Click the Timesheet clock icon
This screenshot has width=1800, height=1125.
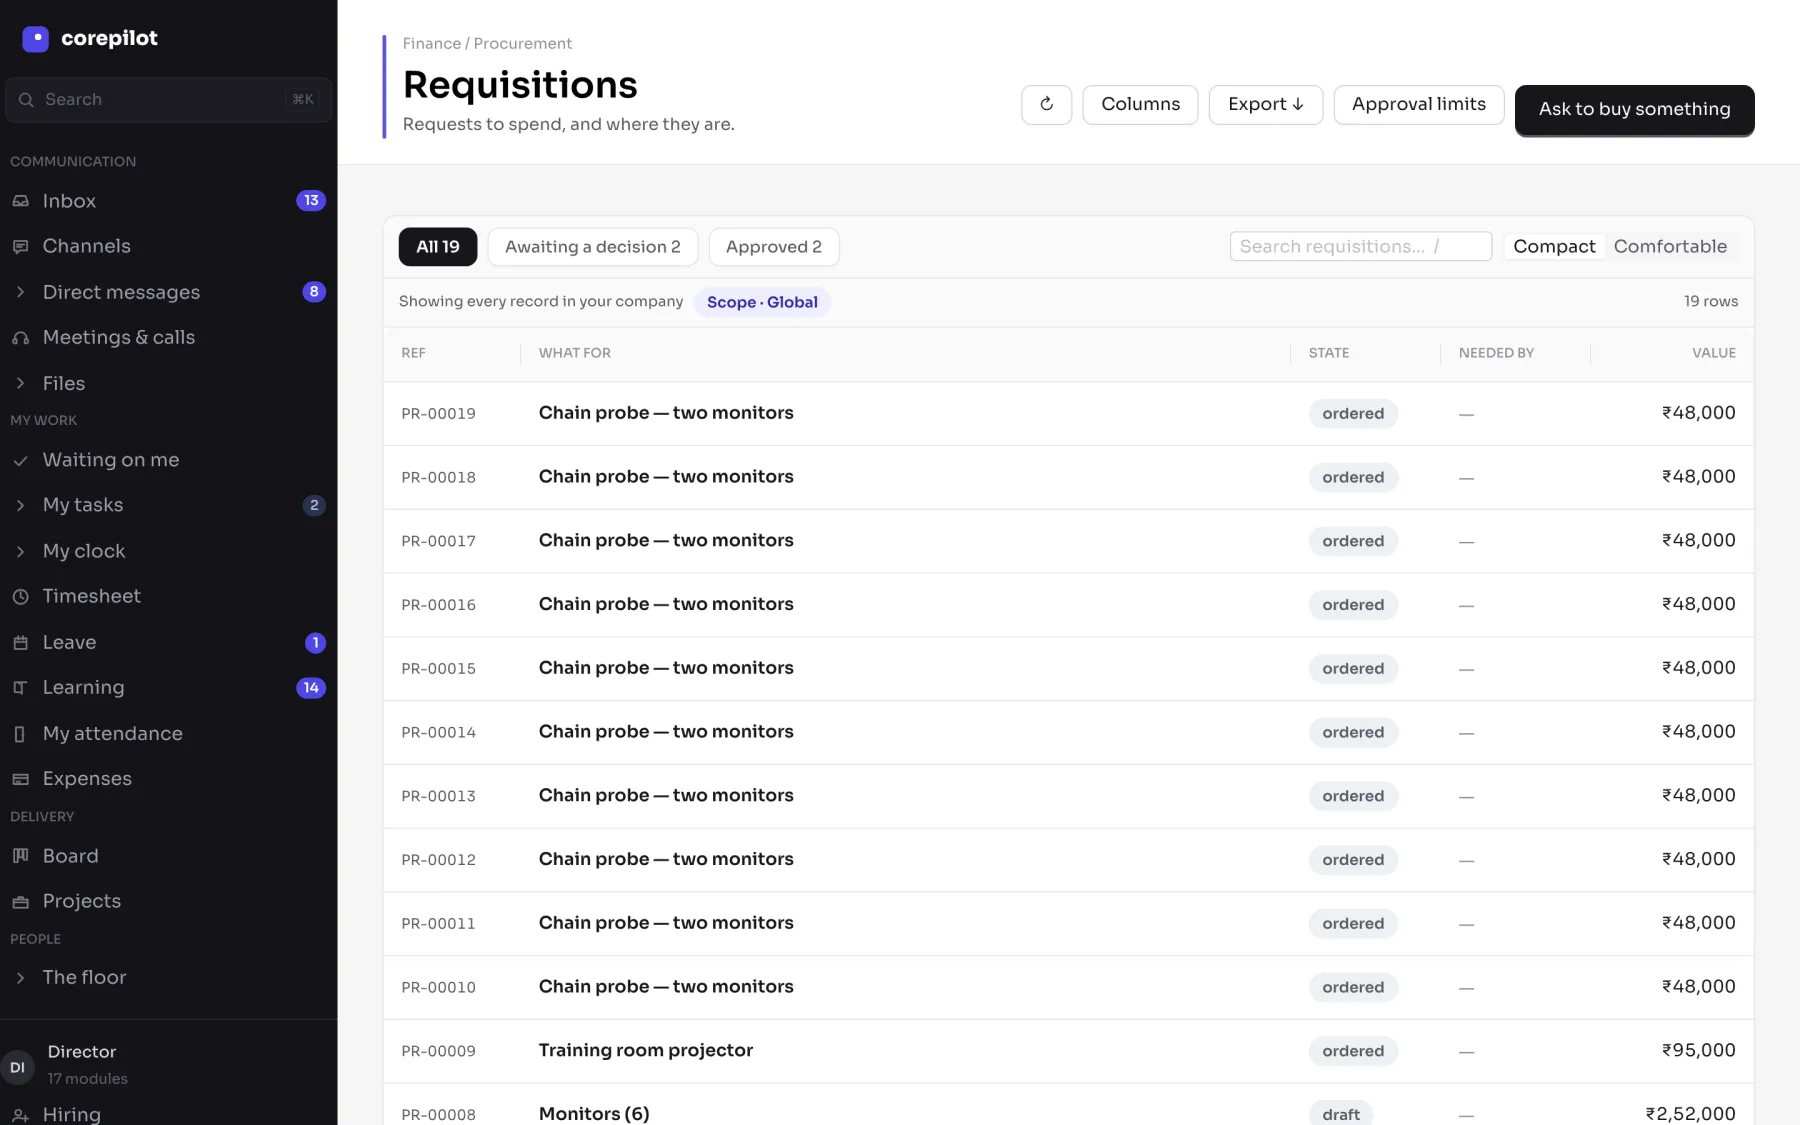(20, 596)
